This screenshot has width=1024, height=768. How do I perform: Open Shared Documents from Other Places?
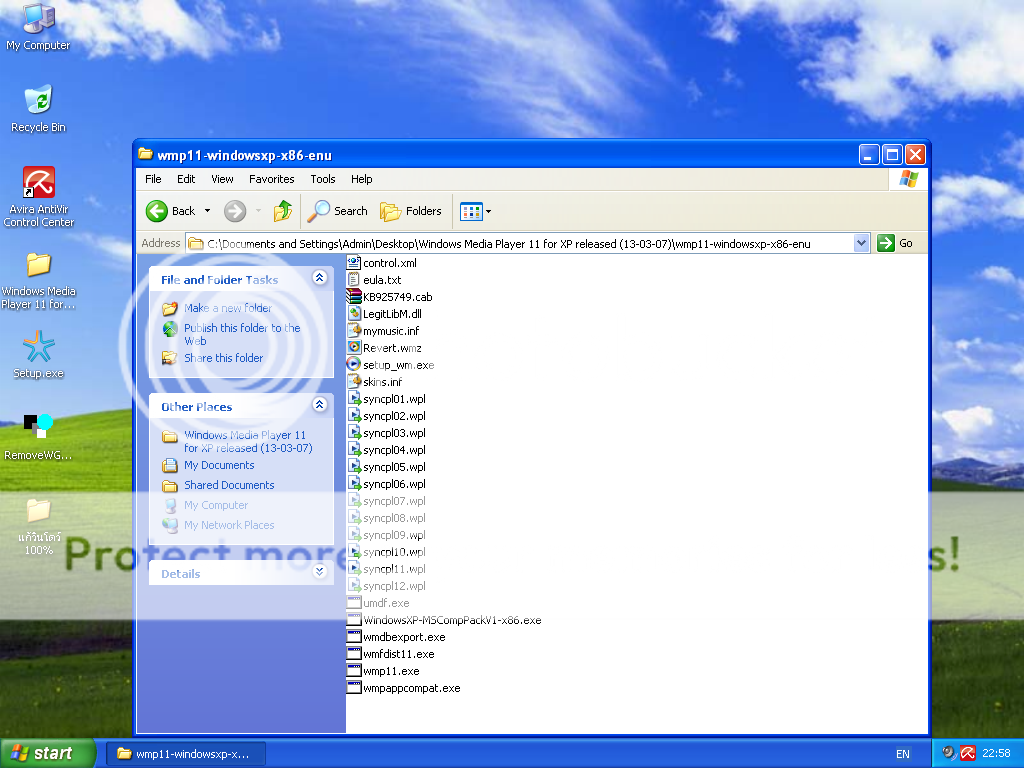229,485
